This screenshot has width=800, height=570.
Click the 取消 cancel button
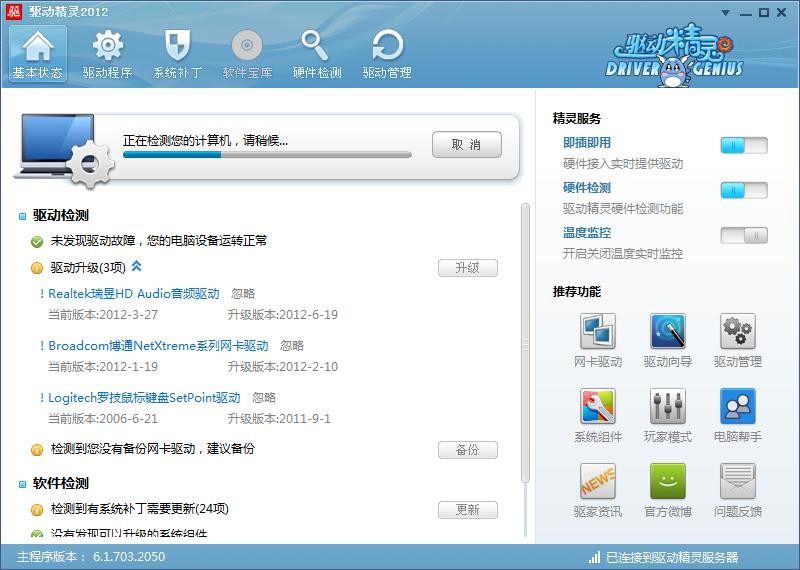tap(466, 145)
